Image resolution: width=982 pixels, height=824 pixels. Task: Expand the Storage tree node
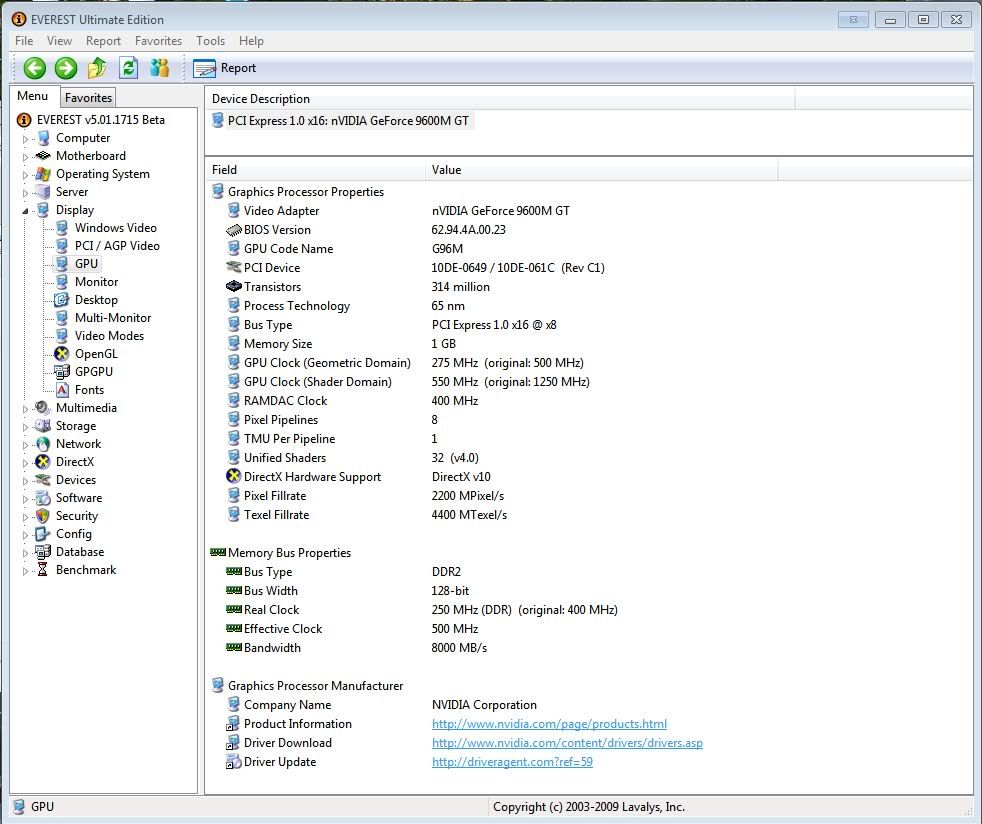pos(25,427)
